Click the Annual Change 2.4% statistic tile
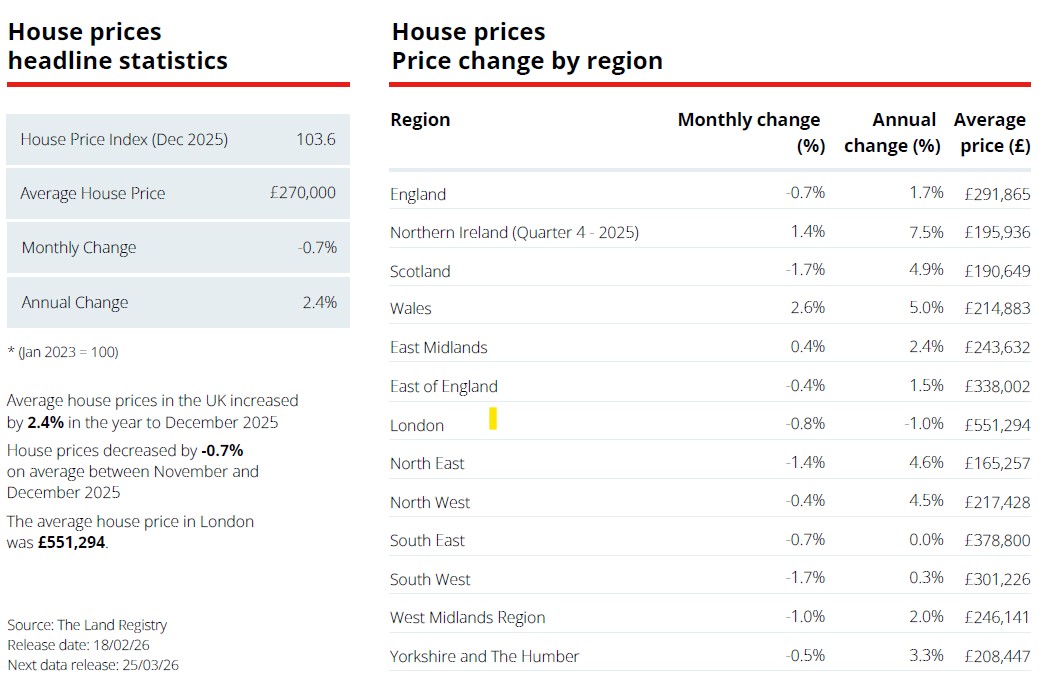The image size is (1042, 676). coord(178,302)
